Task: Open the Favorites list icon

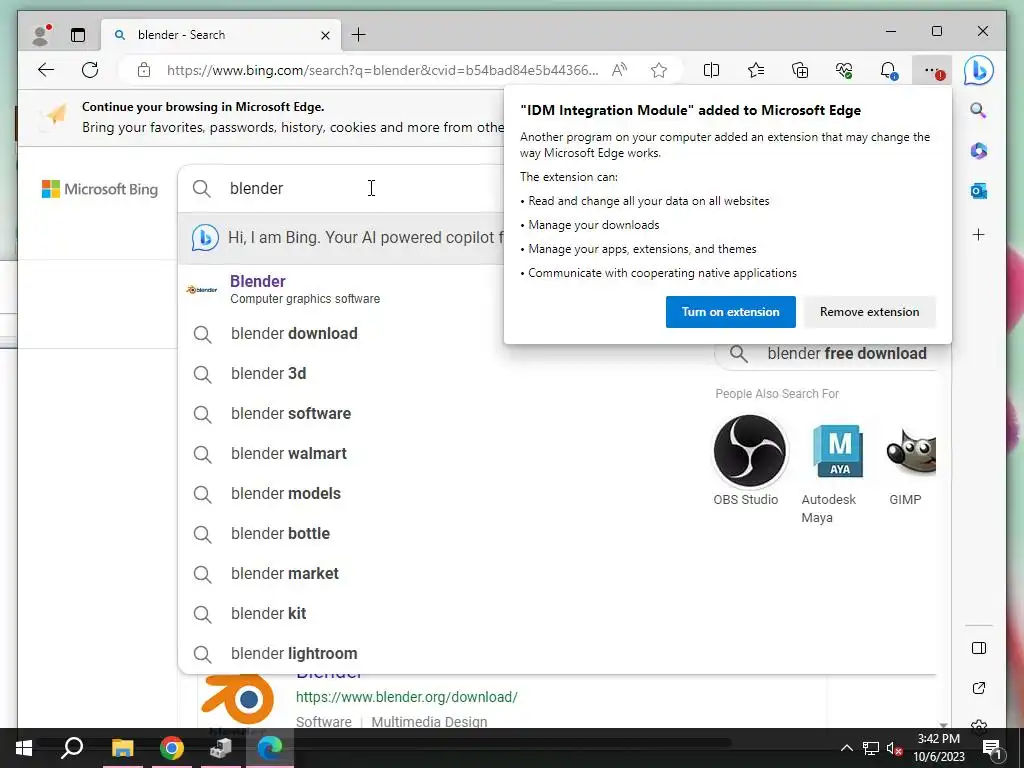Action: point(756,70)
